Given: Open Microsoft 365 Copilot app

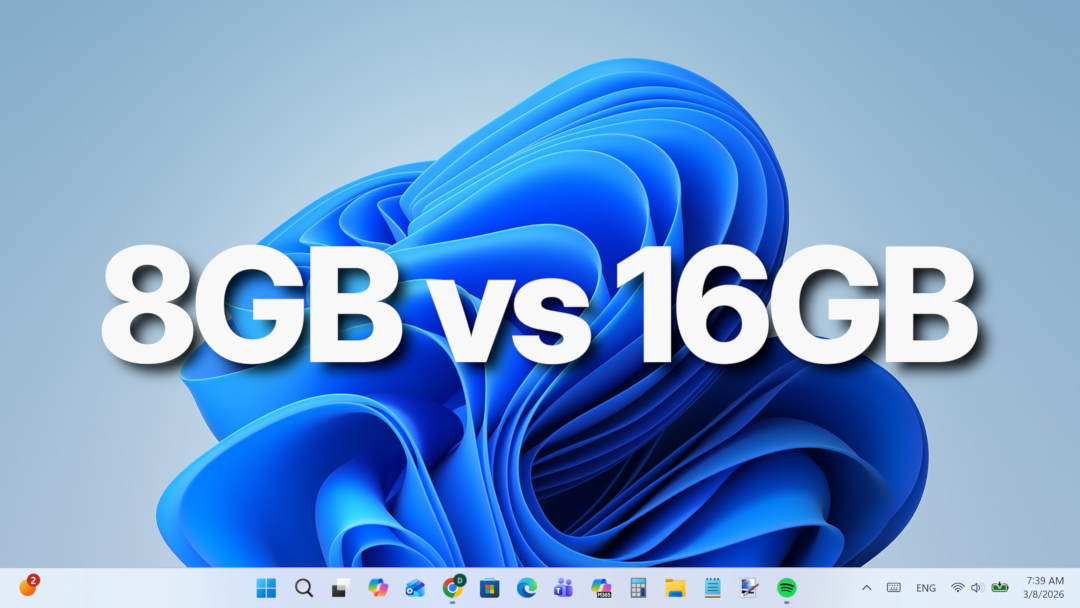Looking at the screenshot, I should (x=601, y=588).
